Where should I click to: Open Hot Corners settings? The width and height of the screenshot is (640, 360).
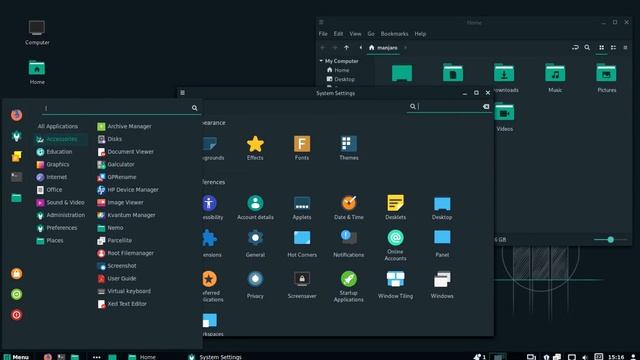tap(302, 244)
